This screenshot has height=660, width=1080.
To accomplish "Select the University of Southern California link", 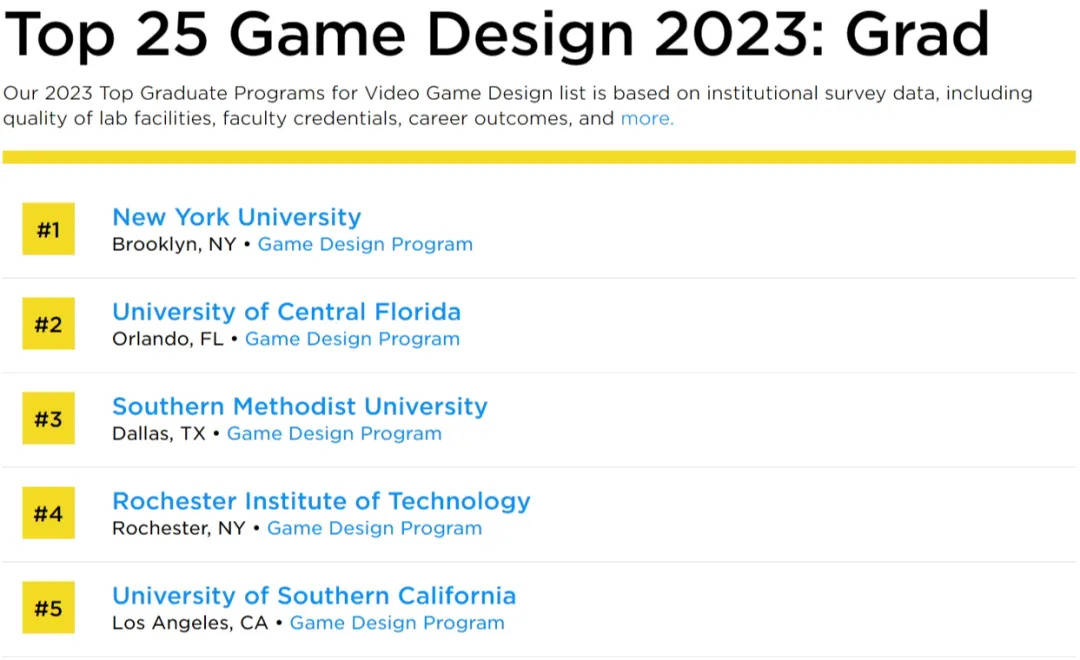I will 314,595.
